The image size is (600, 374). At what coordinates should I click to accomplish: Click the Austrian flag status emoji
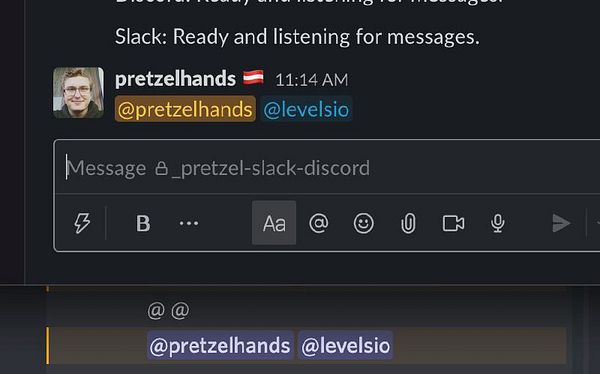(x=253, y=78)
